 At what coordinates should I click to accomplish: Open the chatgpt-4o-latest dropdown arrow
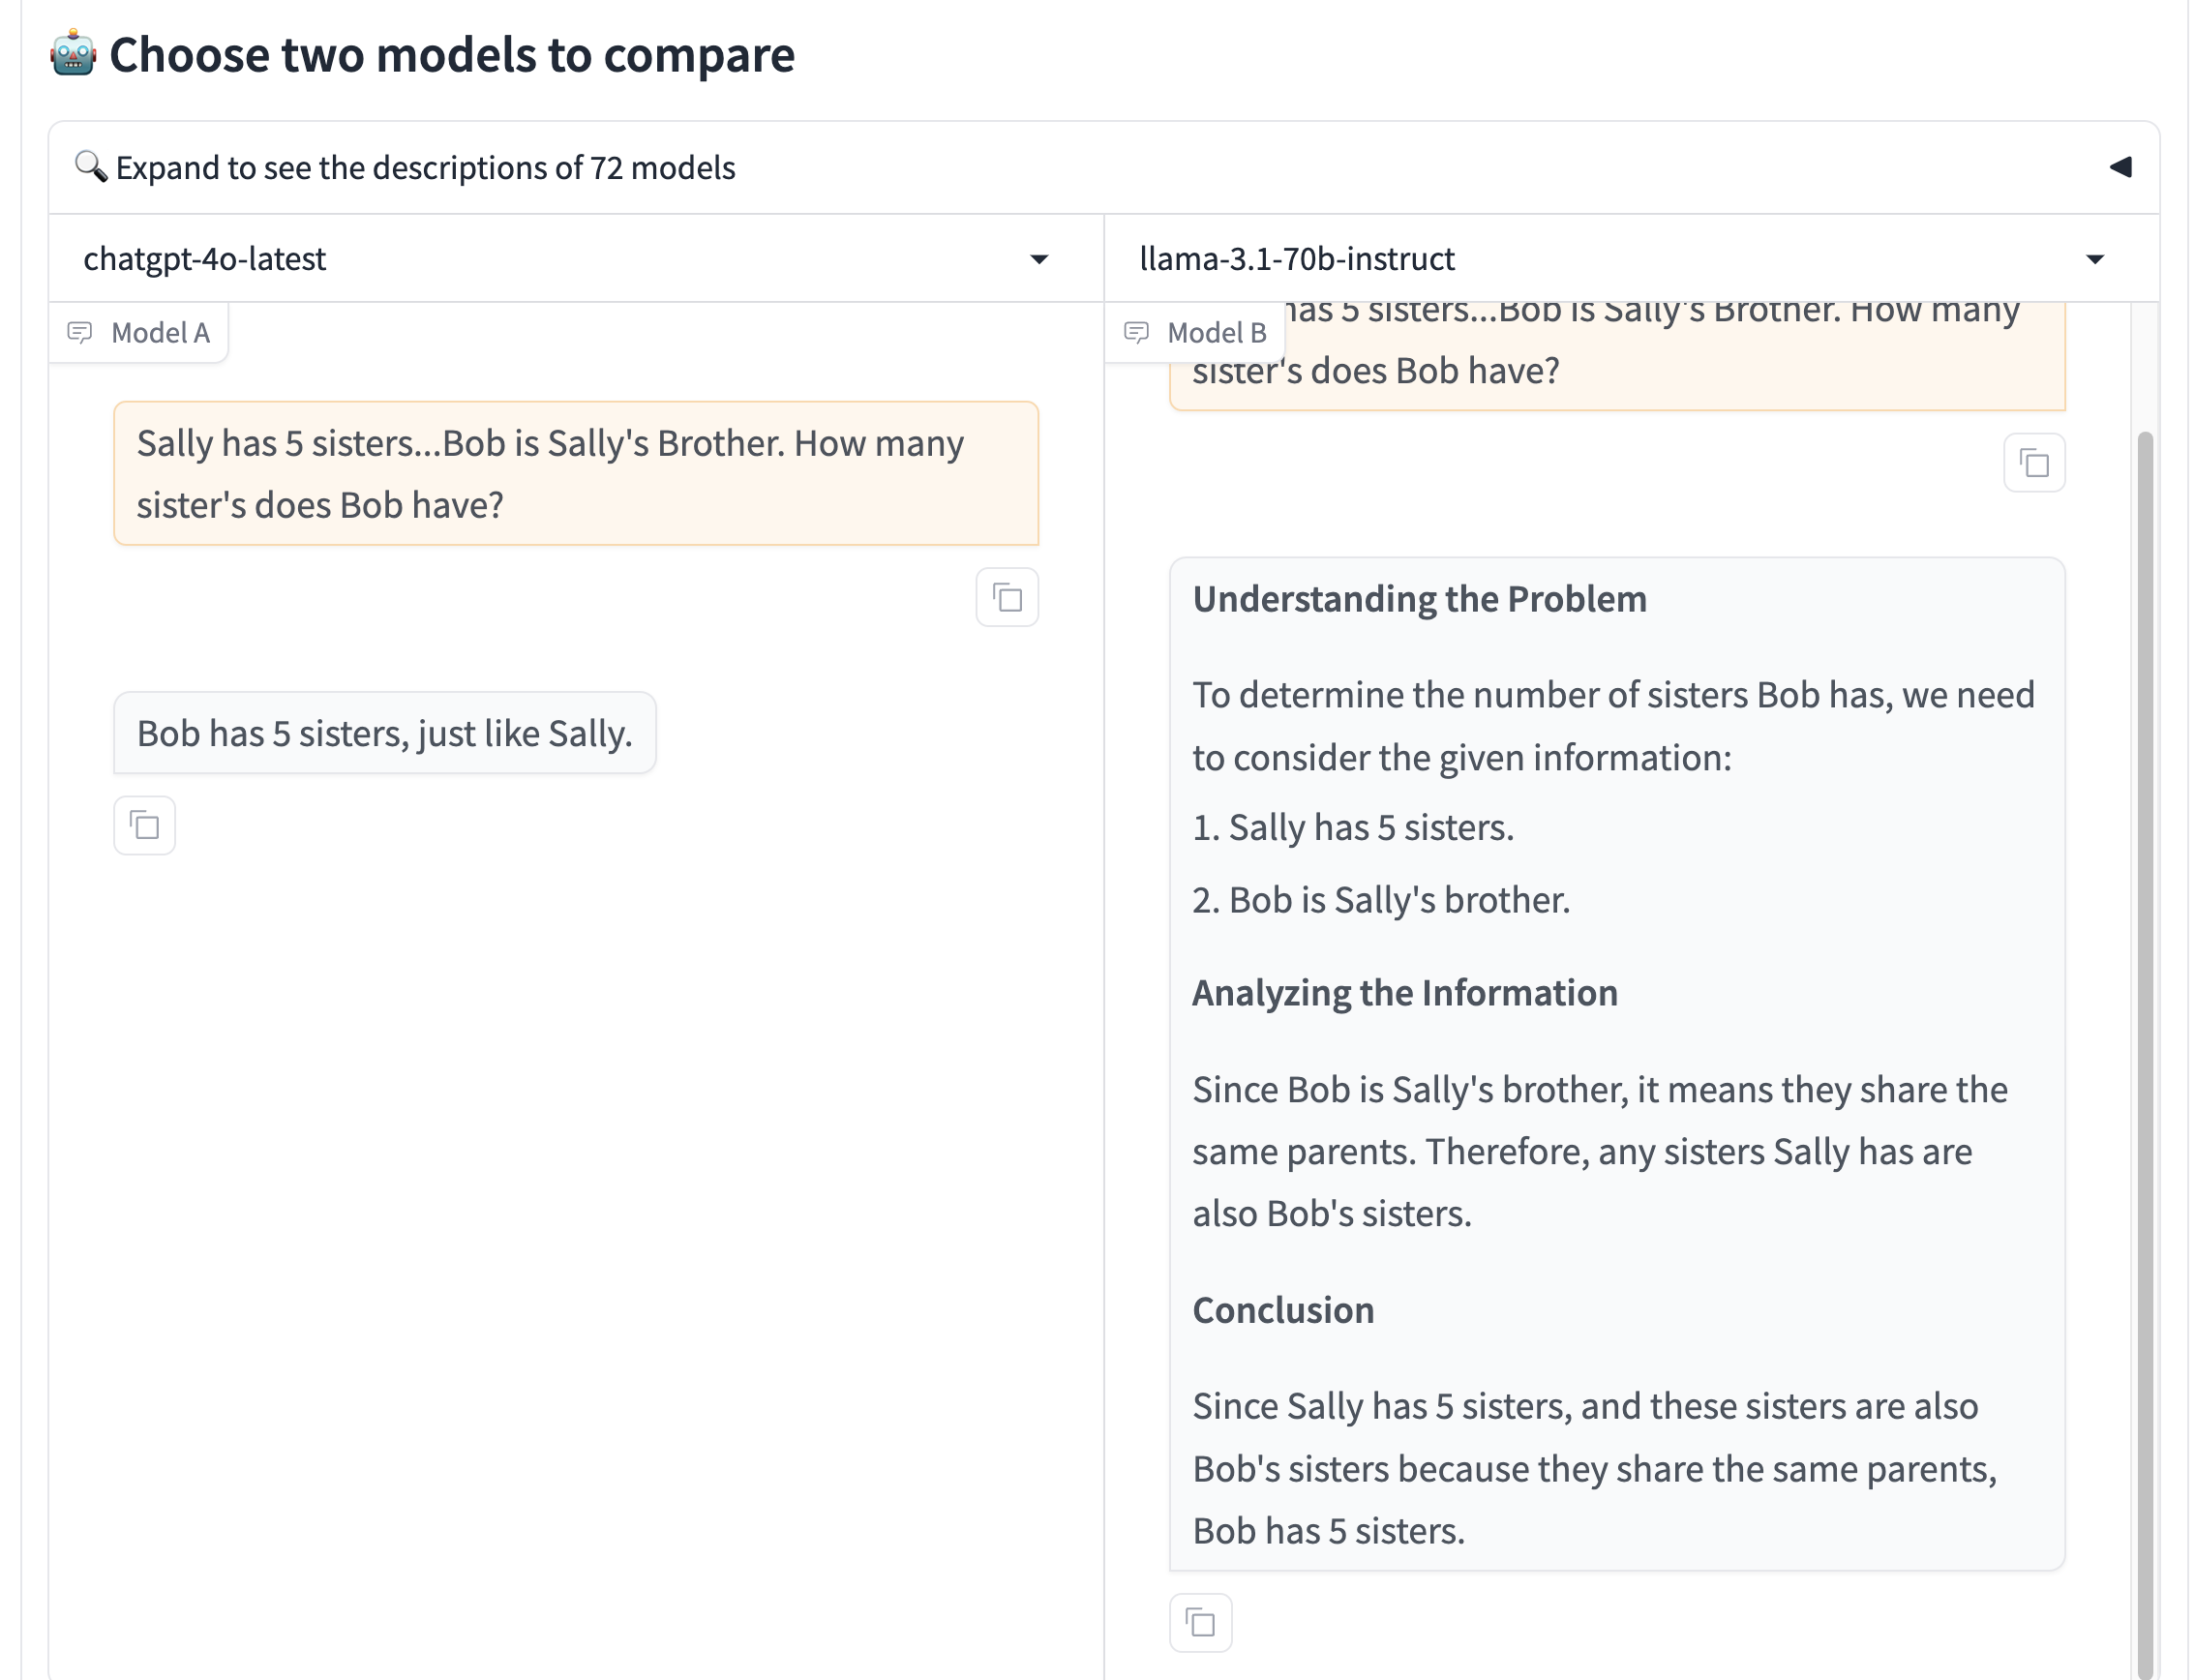point(1038,259)
